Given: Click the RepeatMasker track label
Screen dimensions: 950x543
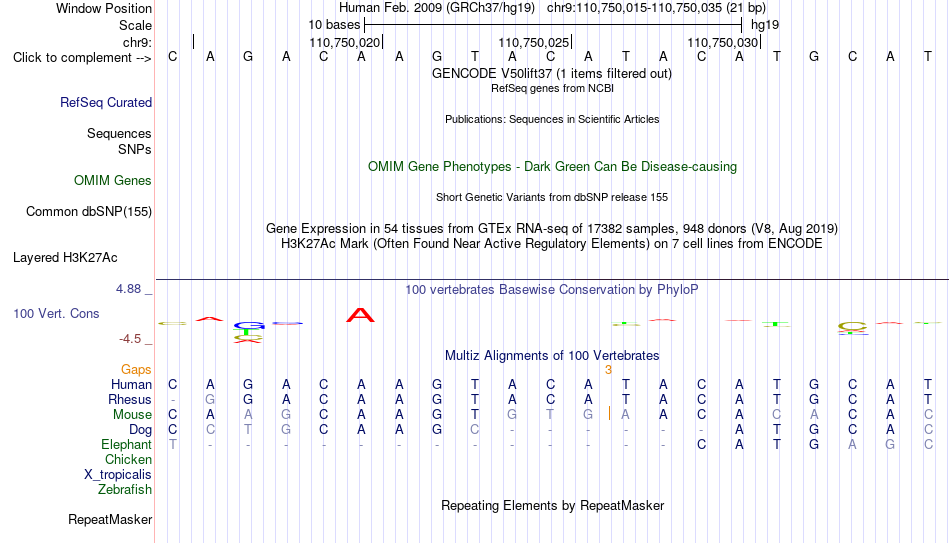Looking at the screenshot, I should coord(110,519).
